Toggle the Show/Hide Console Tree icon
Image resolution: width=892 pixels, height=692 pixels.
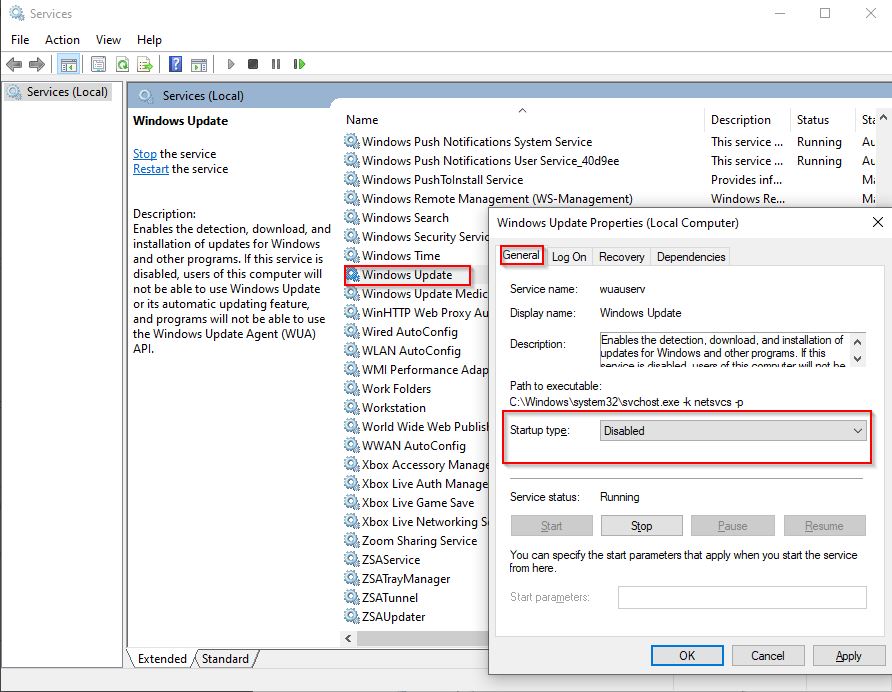68,64
